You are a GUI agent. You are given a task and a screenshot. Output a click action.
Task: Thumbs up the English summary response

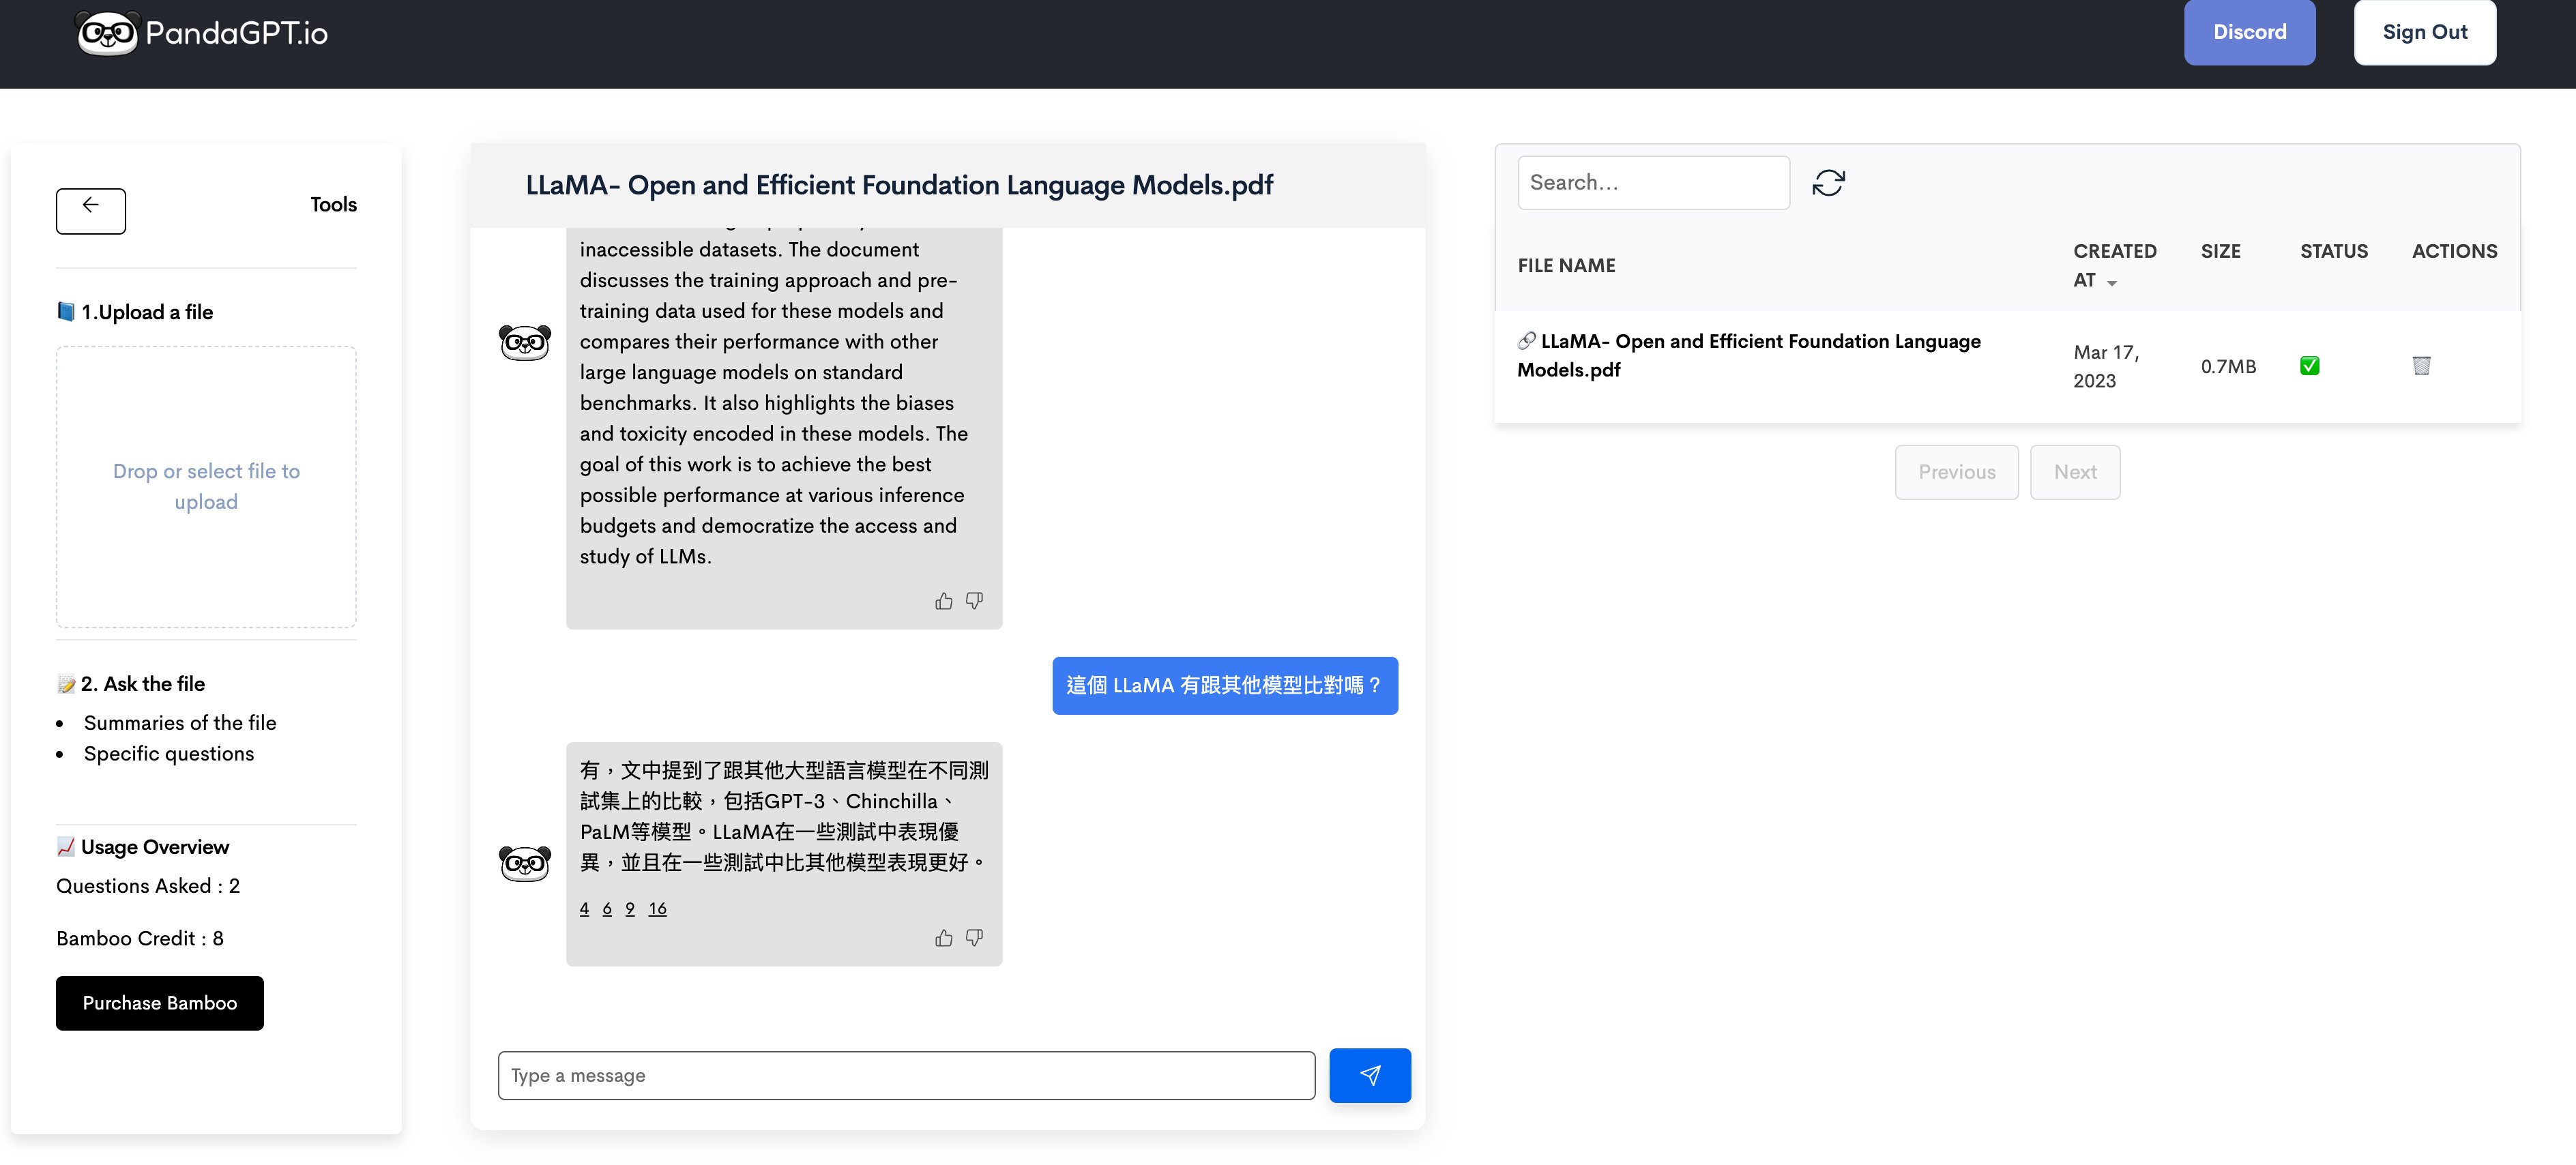coord(943,600)
